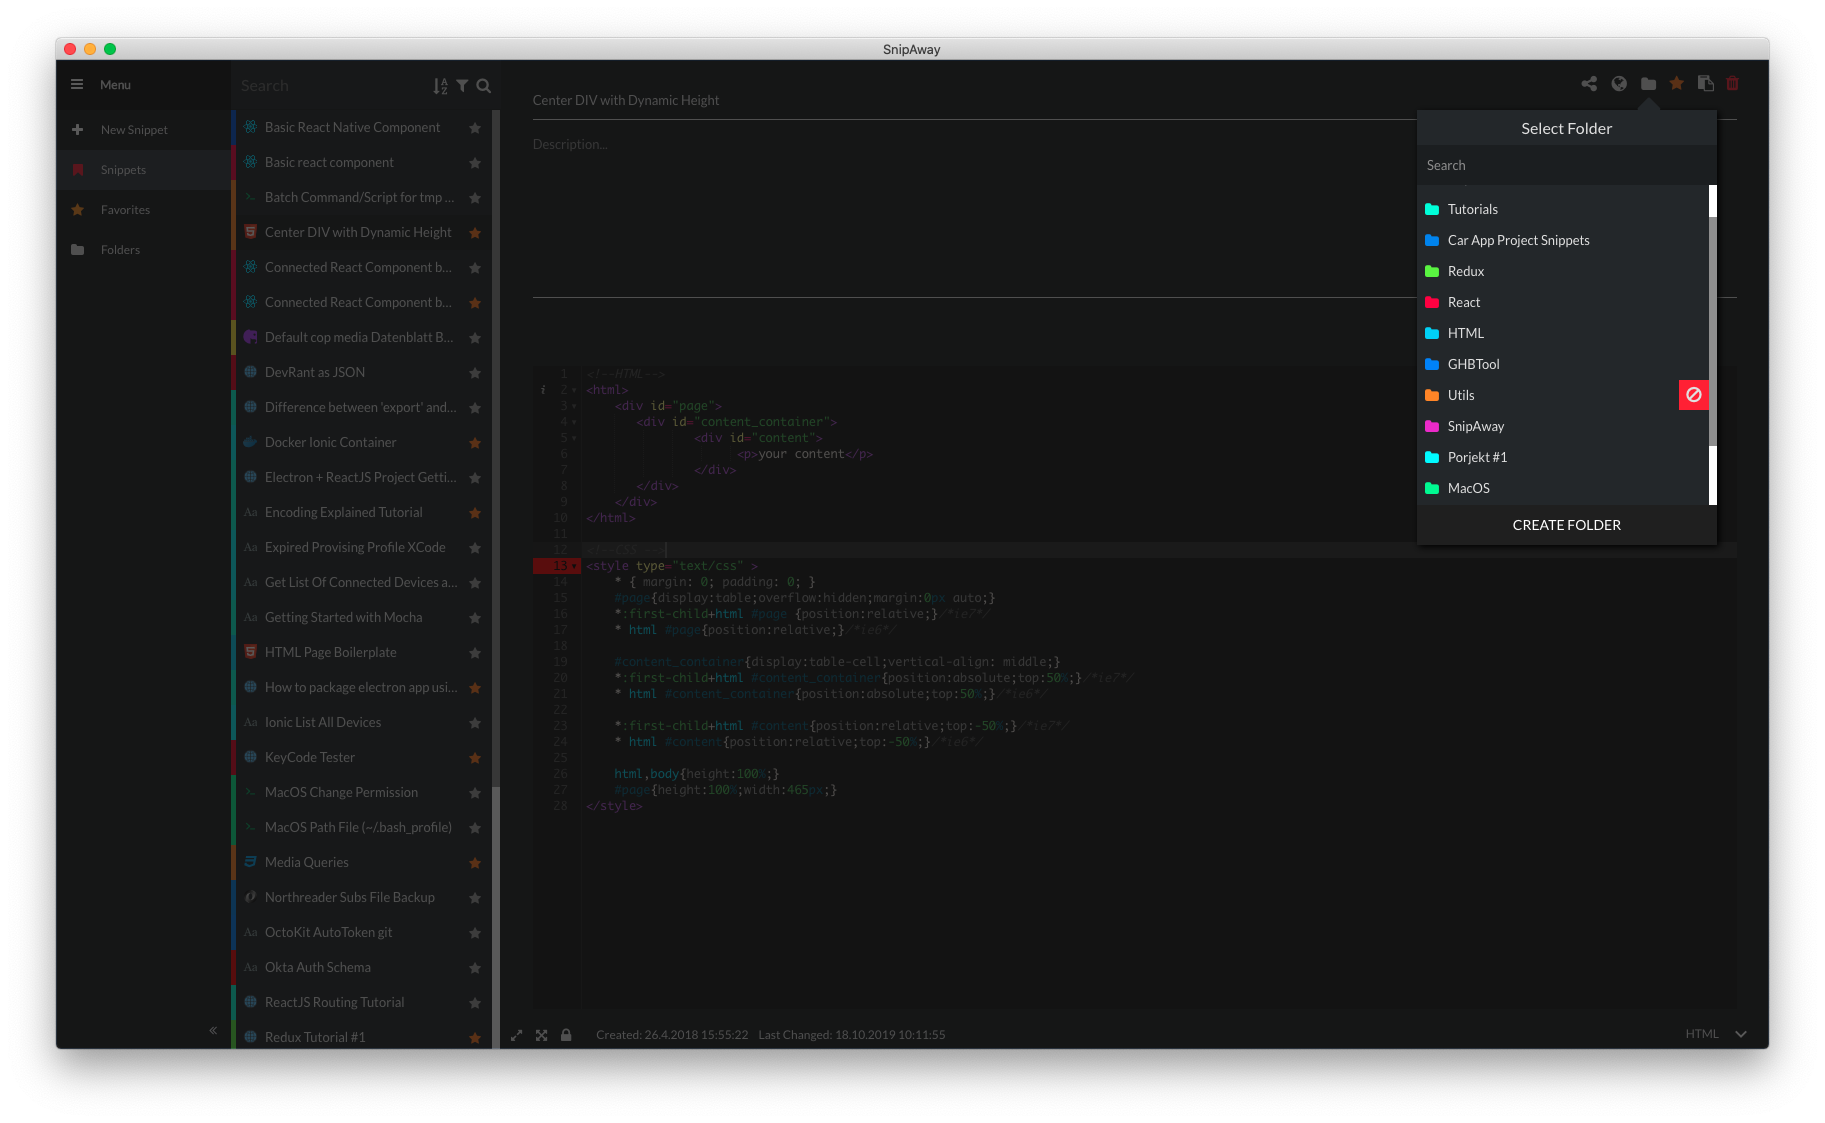Click the filter funnel icon
The image size is (1825, 1123).
(x=462, y=86)
